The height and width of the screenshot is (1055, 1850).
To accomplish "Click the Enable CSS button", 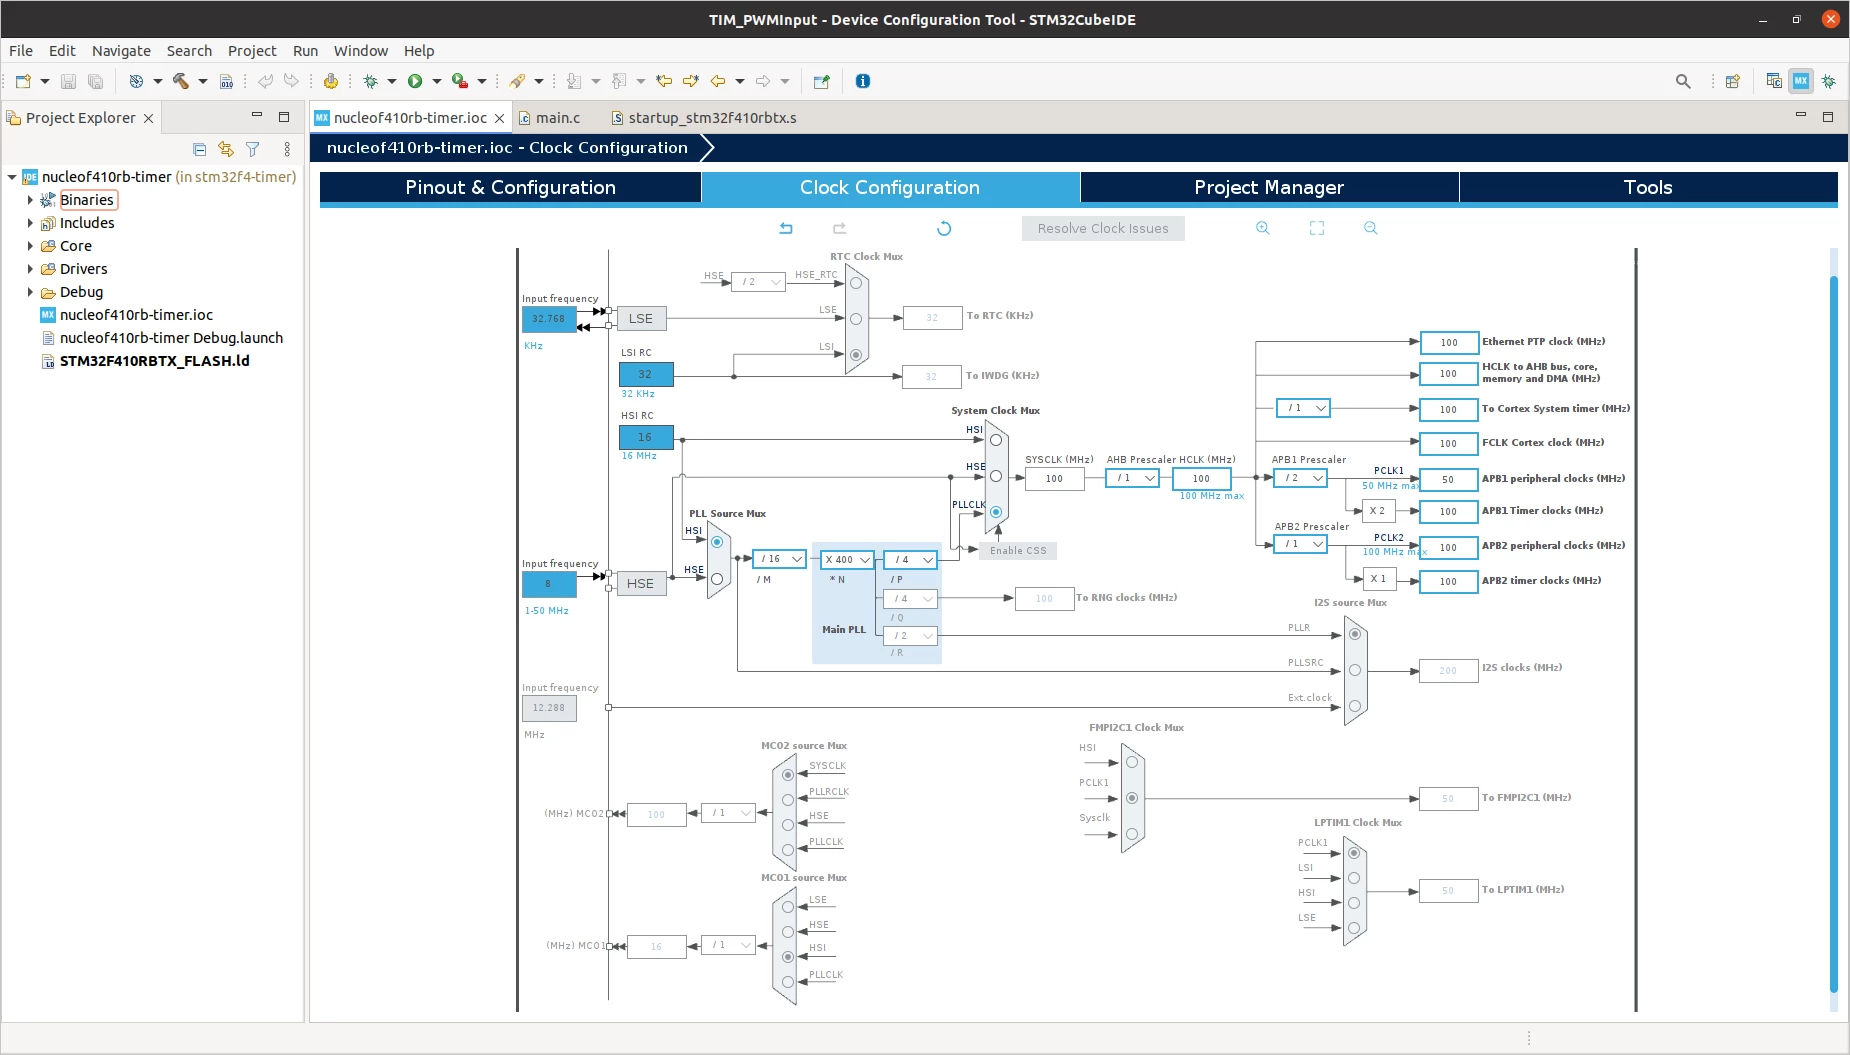I will pos(1018,551).
